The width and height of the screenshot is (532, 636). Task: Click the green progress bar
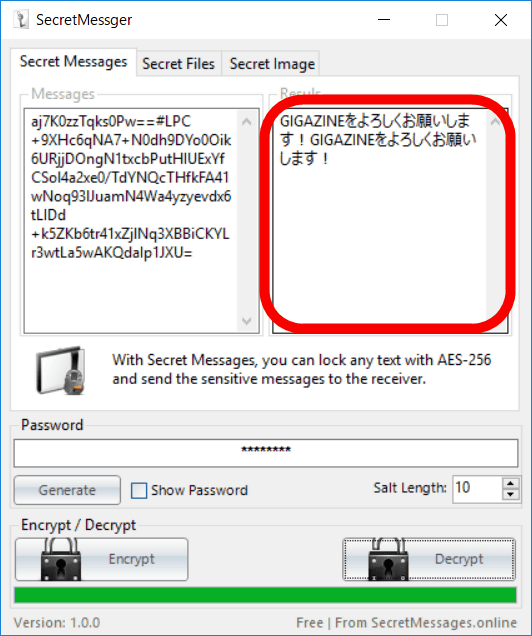(x=266, y=595)
